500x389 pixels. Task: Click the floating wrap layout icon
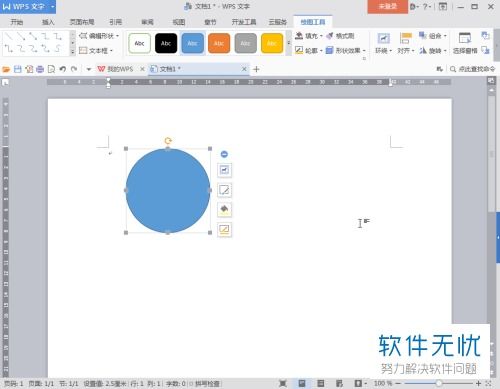[224, 170]
